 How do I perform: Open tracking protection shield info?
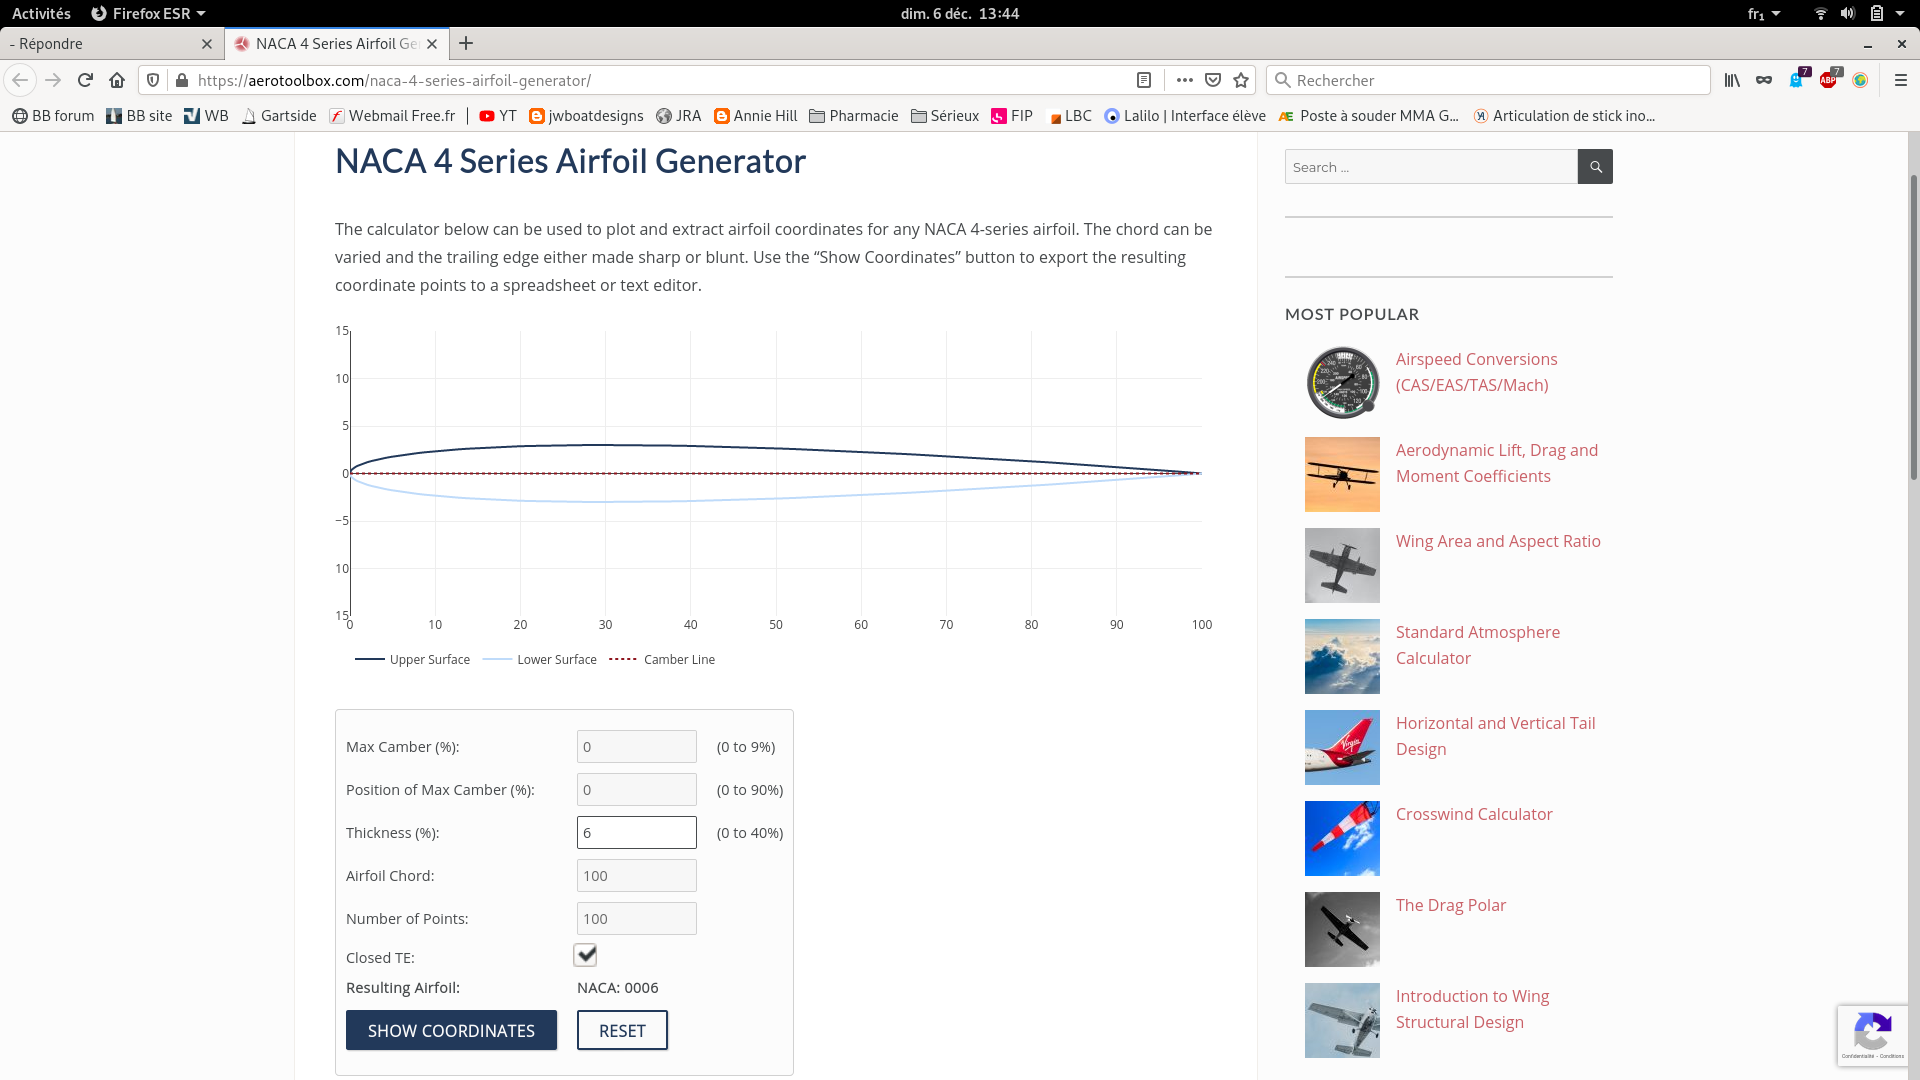[153, 80]
